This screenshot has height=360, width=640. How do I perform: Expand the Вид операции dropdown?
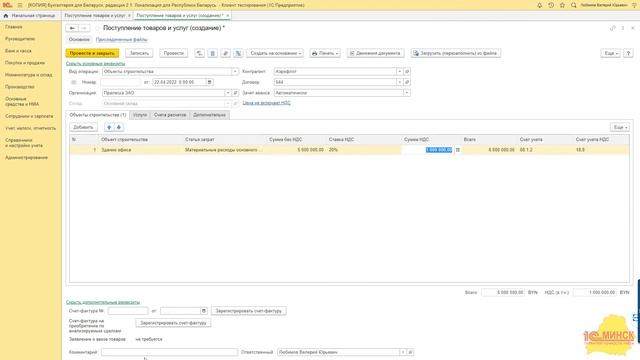pyautogui.click(x=235, y=71)
